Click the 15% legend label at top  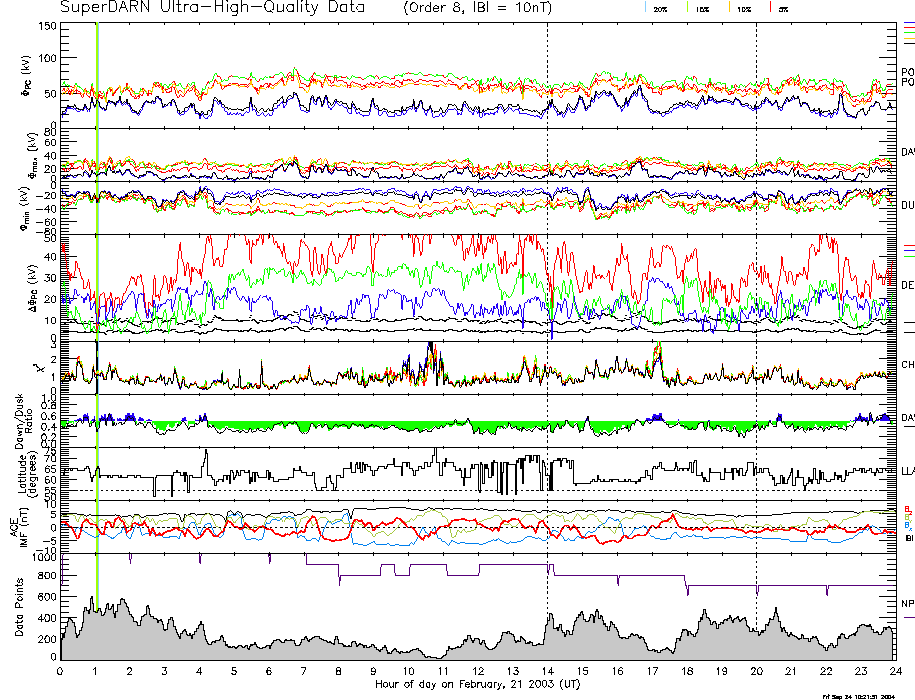click(x=701, y=8)
